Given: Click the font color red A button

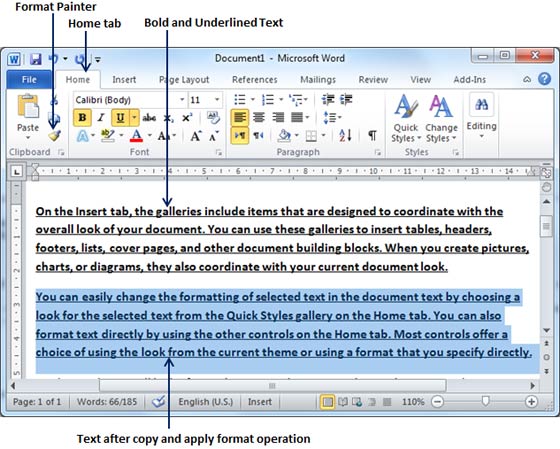Looking at the screenshot, I should tap(136, 136).
